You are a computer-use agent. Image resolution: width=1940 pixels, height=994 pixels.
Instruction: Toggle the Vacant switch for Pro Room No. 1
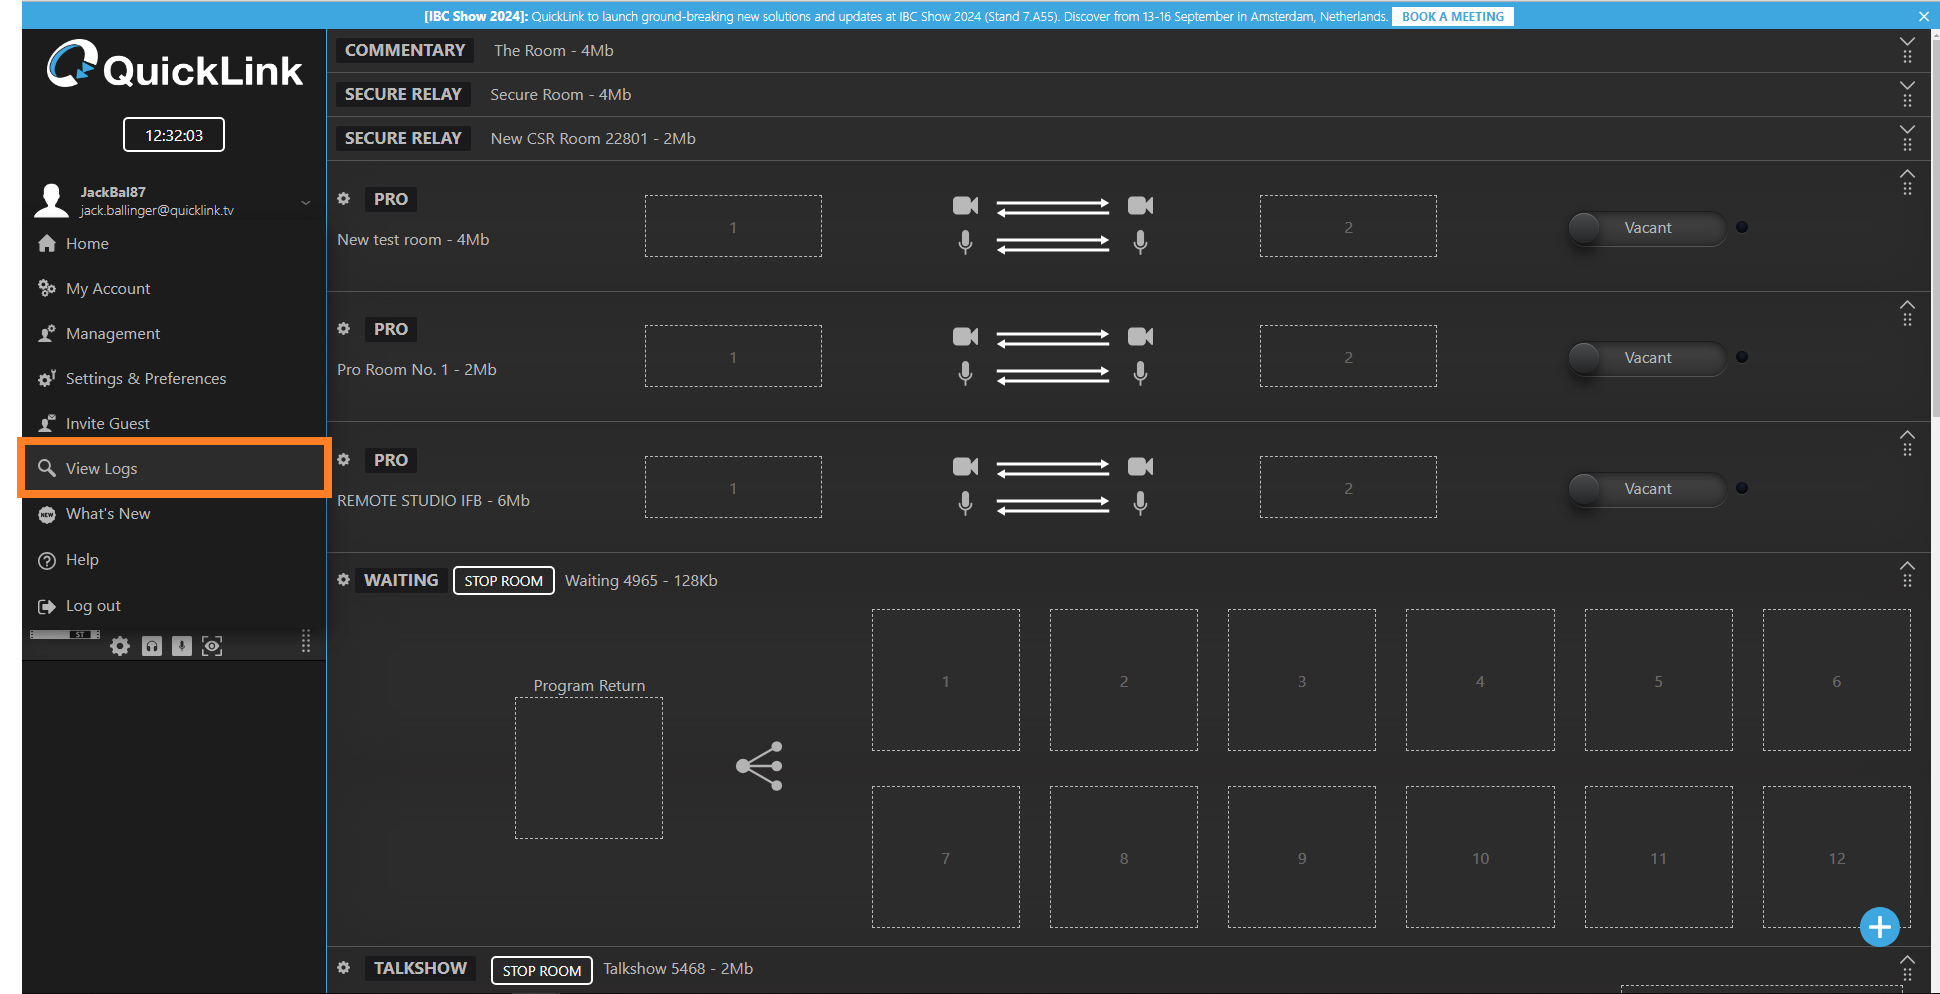tap(1645, 358)
